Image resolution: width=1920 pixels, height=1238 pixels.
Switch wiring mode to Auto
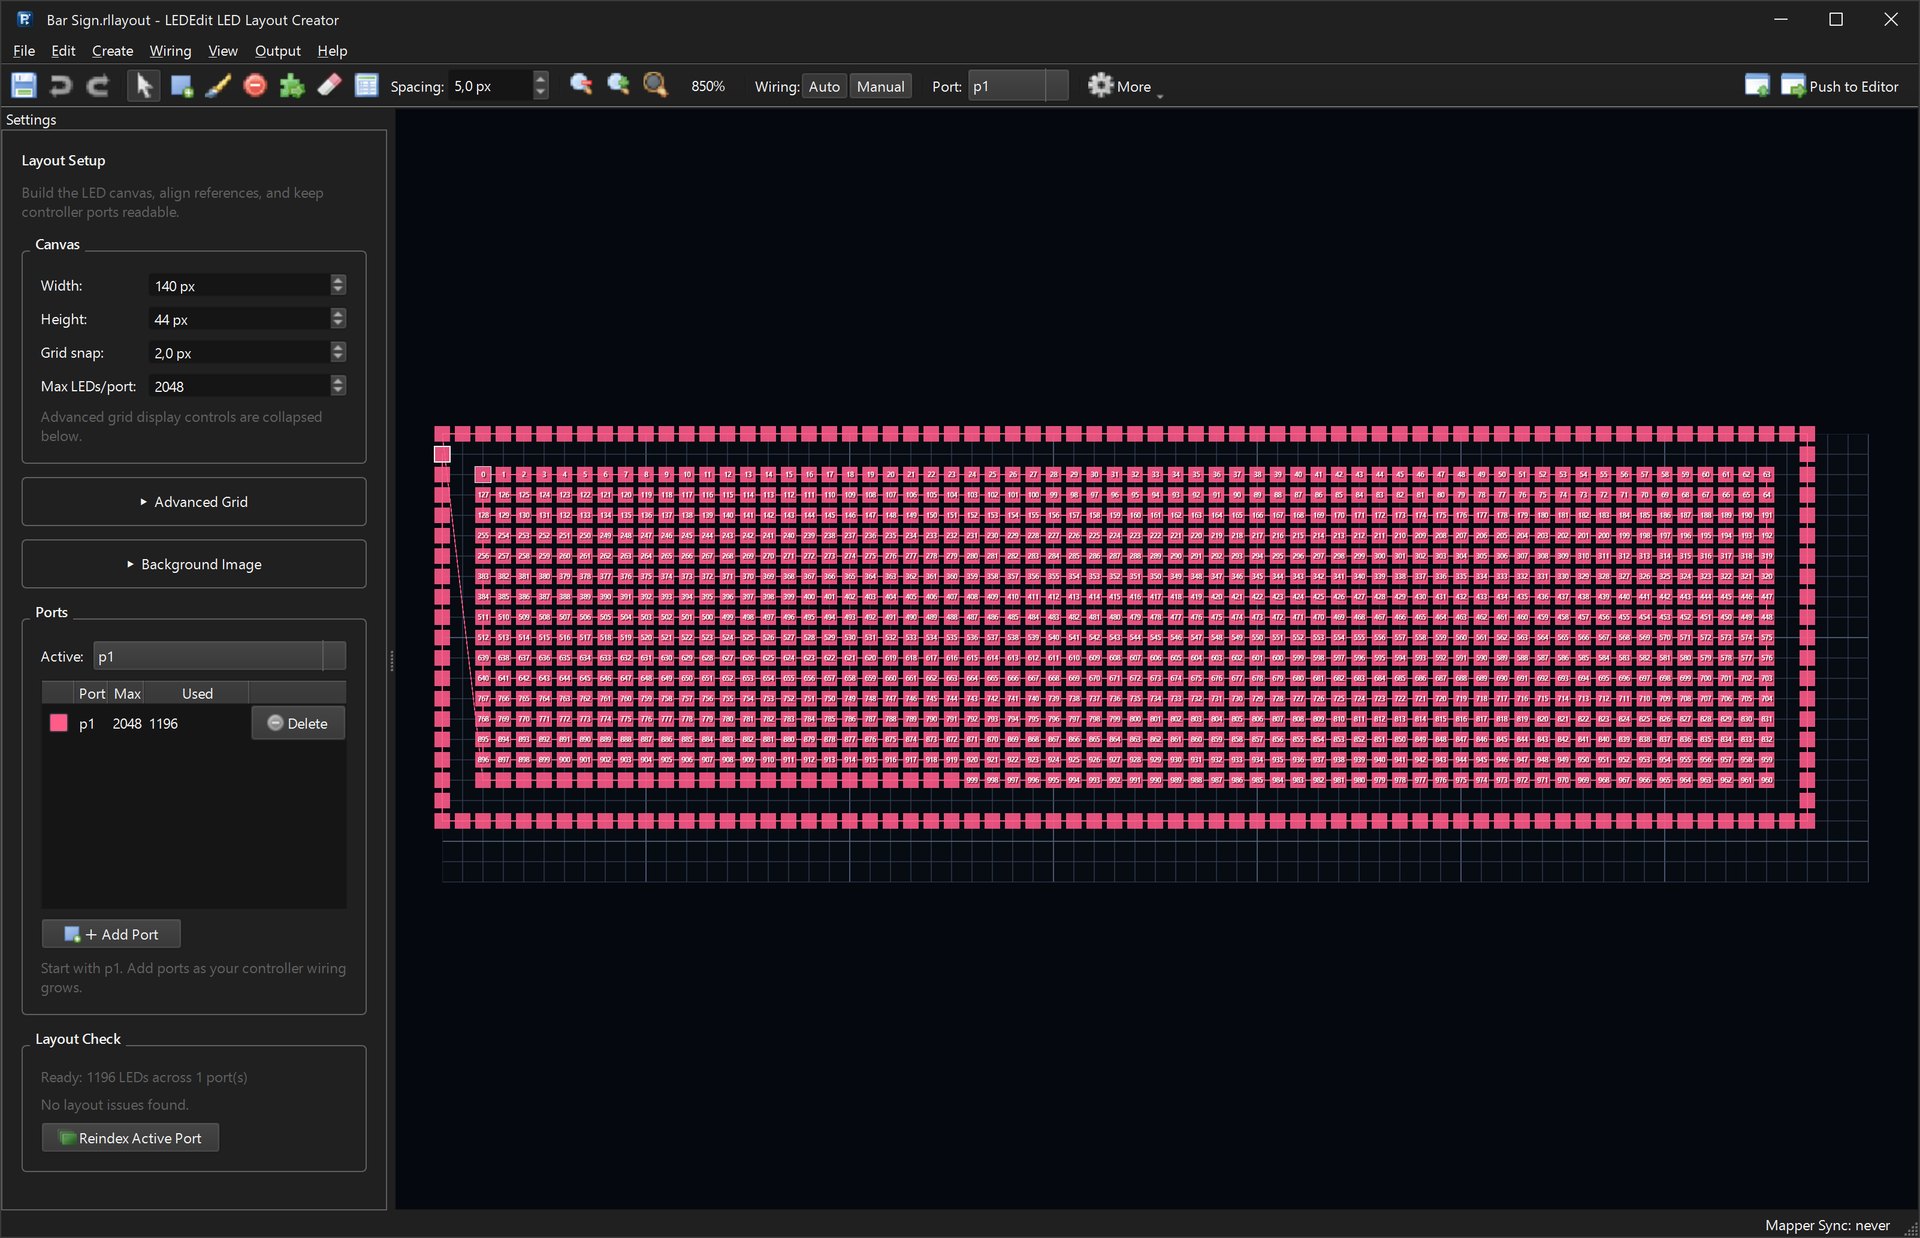(824, 86)
